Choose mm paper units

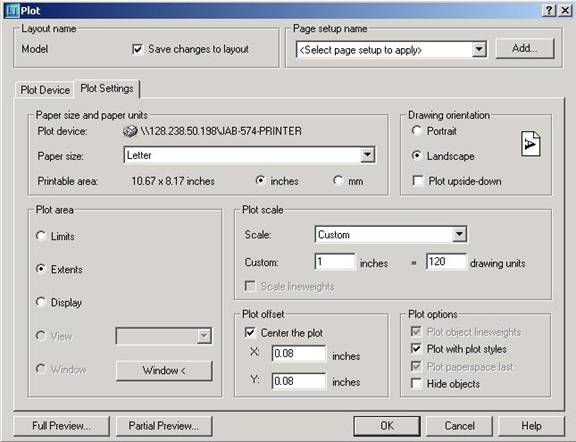[338, 181]
